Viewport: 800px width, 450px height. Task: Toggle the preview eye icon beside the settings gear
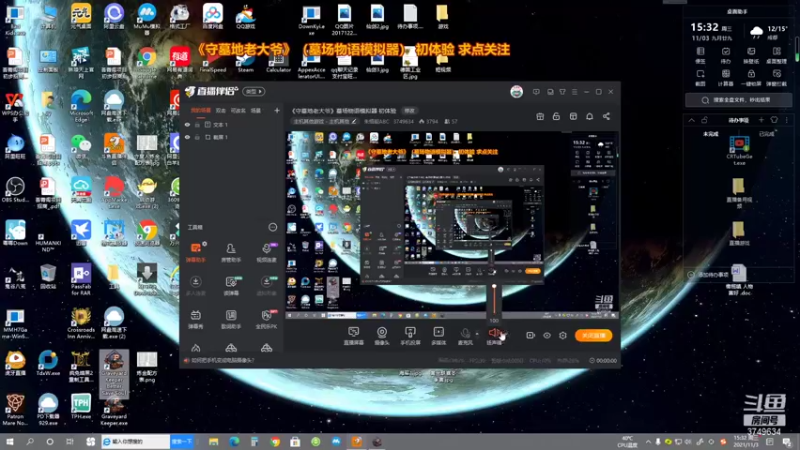(546, 335)
